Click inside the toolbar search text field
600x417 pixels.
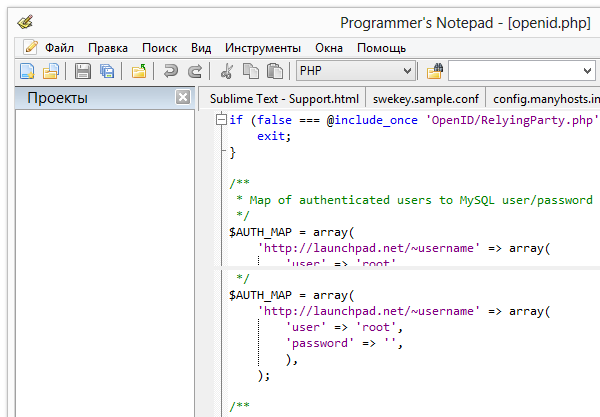click(515, 71)
